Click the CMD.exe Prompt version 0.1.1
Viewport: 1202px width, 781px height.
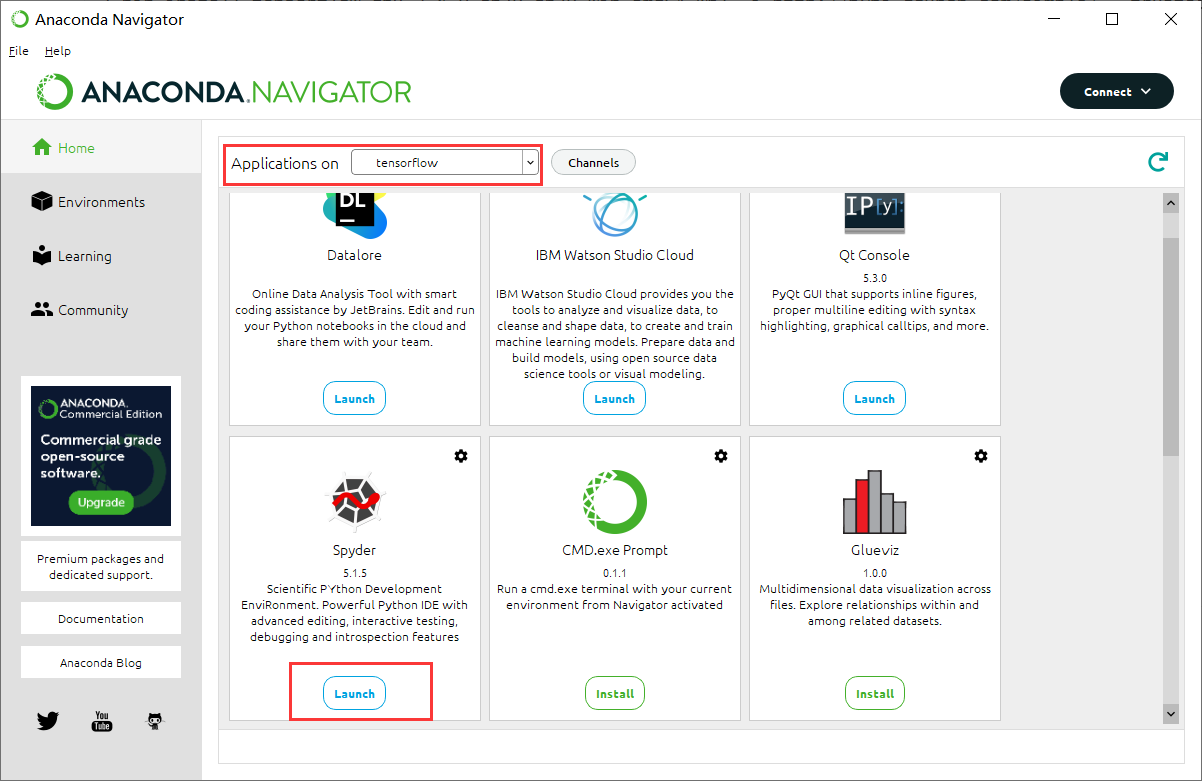tap(614, 573)
